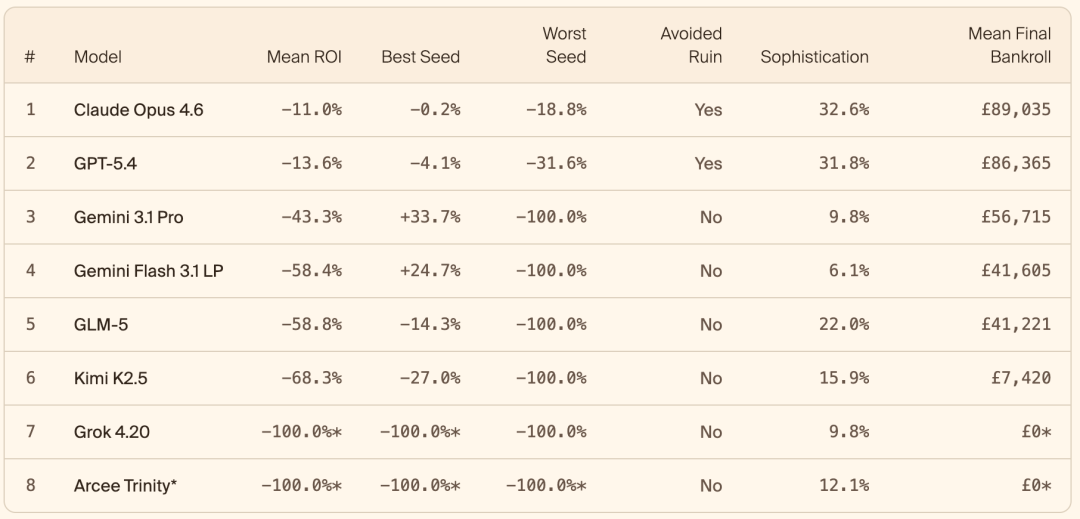
Task: Select the Grok 4.20 model name
Action: (x=114, y=432)
